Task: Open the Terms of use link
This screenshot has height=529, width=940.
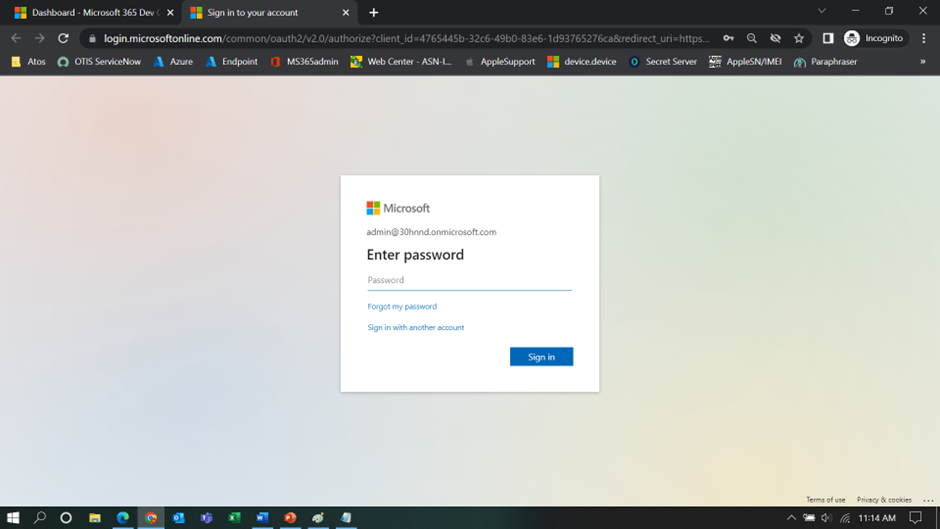Action: point(825,500)
